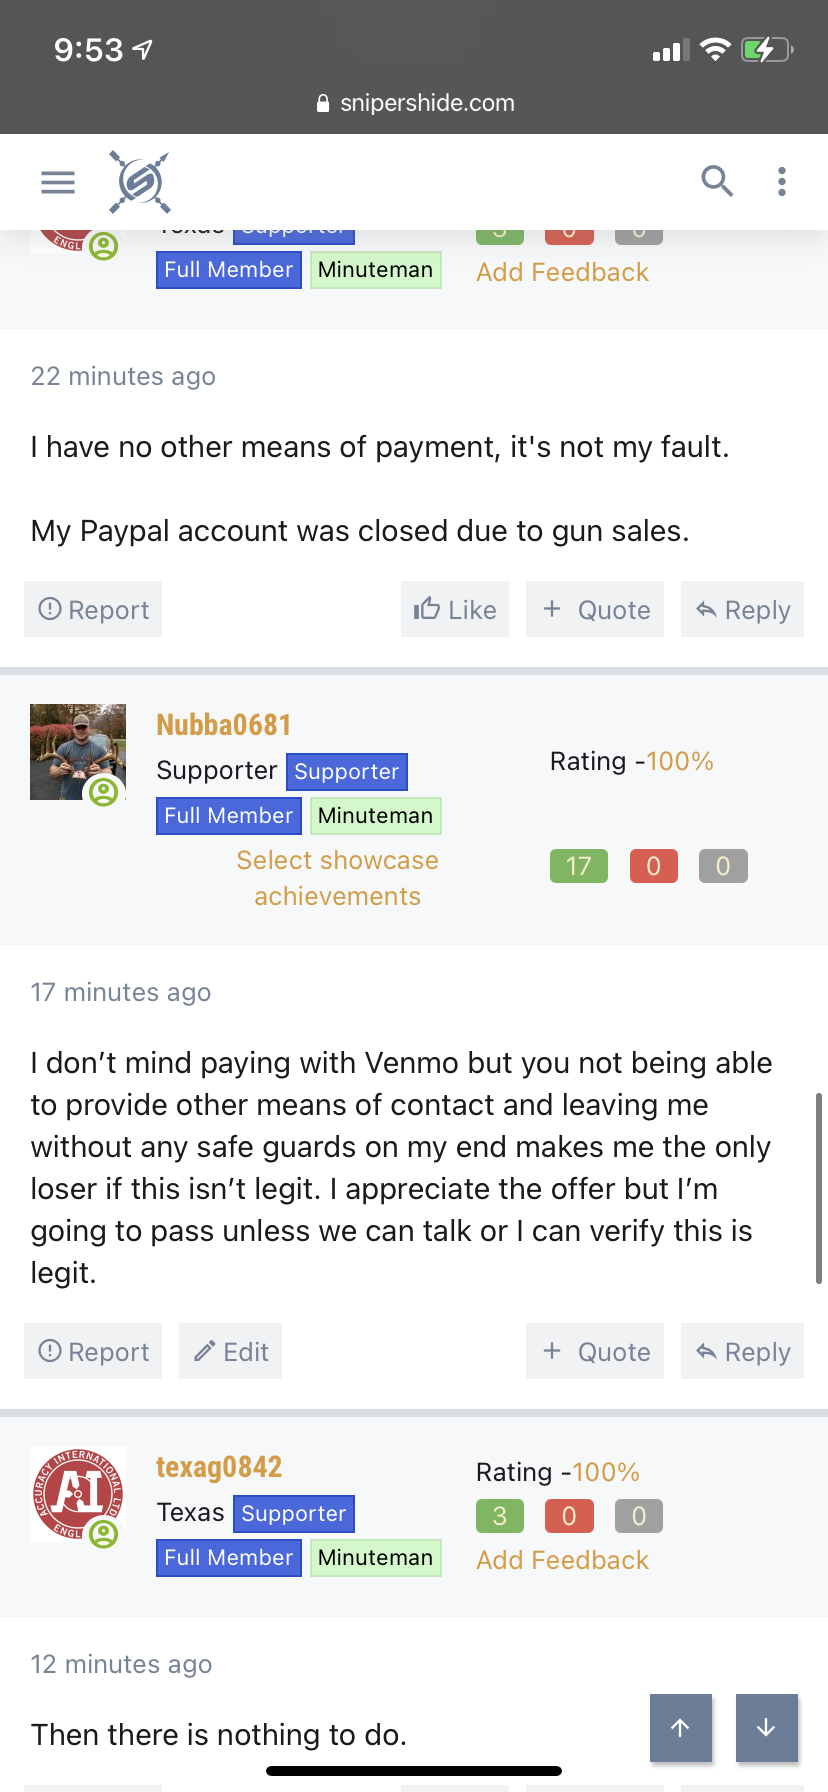The image size is (828, 1792).
Task: Select showcase achievements link
Action: (337, 878)
